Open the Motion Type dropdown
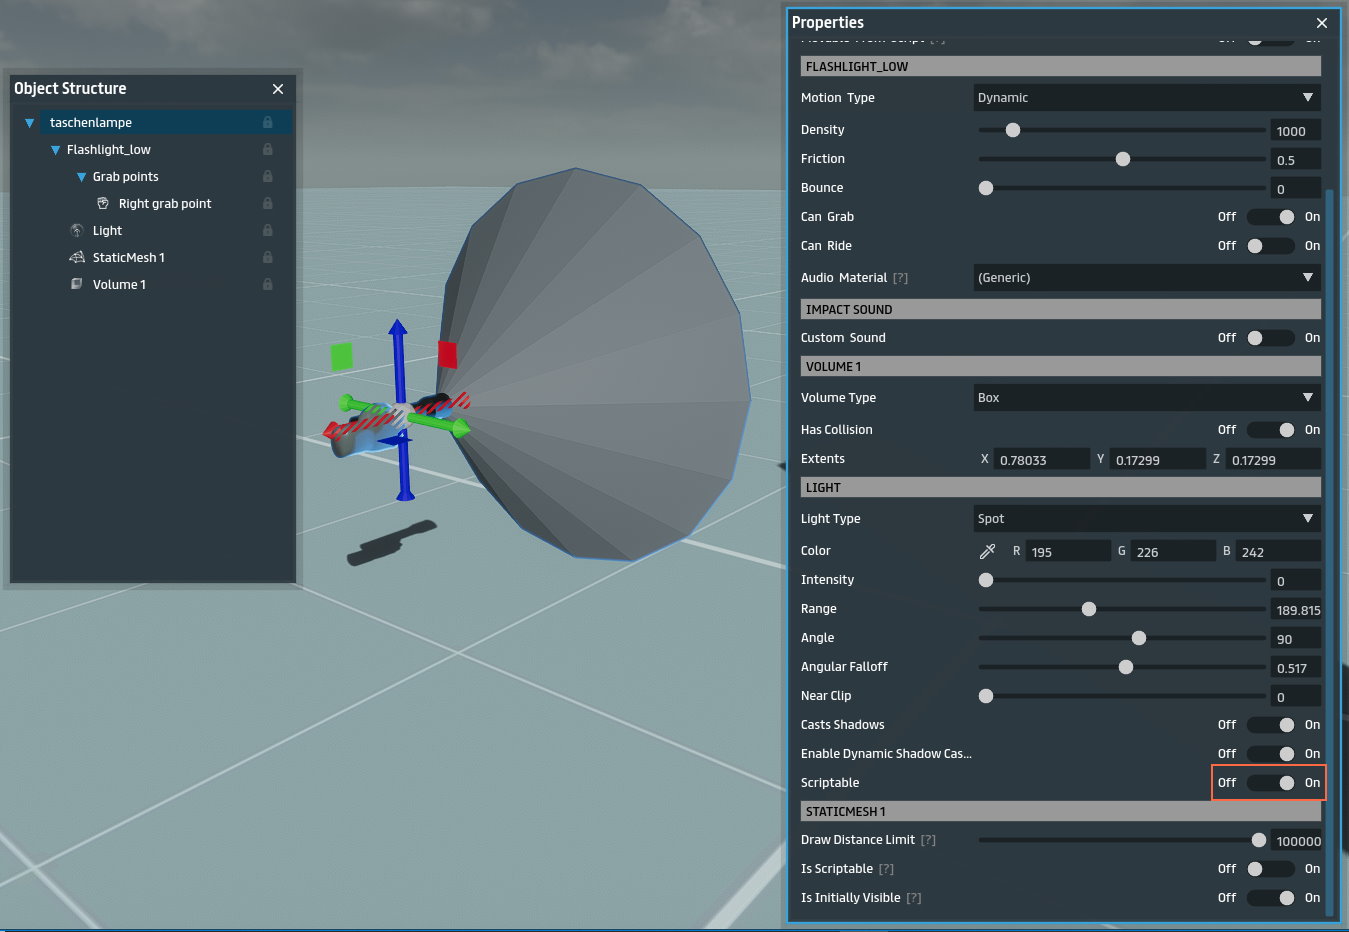 point(1147,98)
